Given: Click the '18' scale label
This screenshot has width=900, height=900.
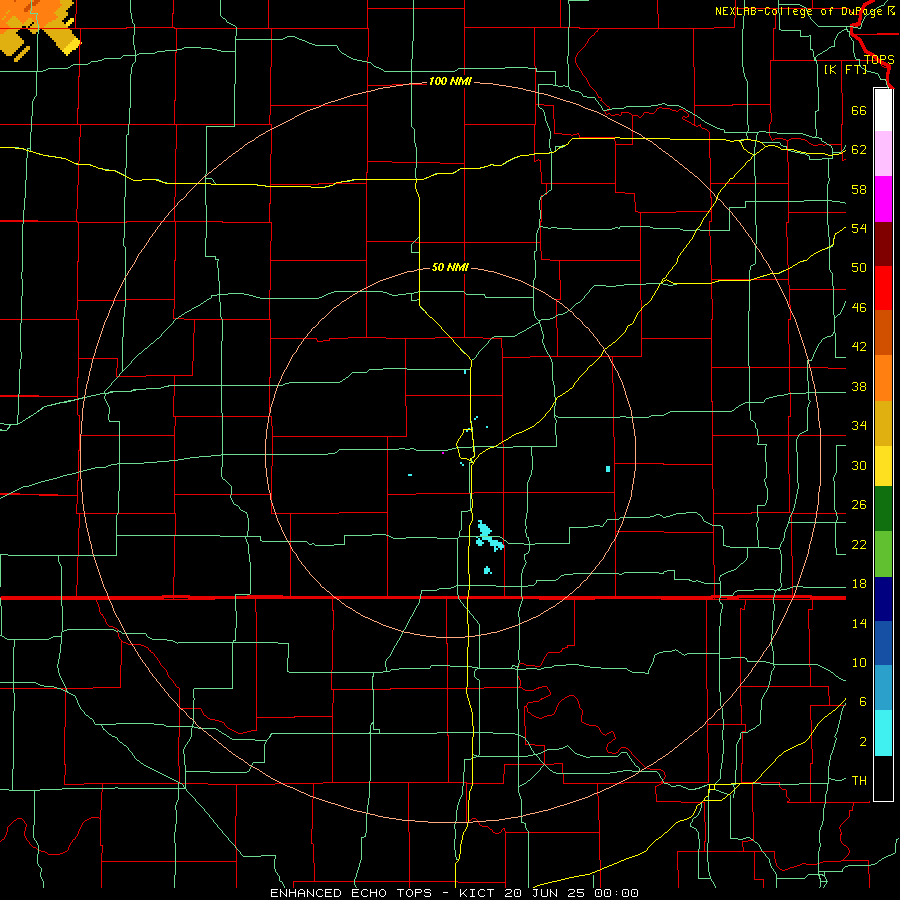Looking at the screenshot, I should coord(859,584).
